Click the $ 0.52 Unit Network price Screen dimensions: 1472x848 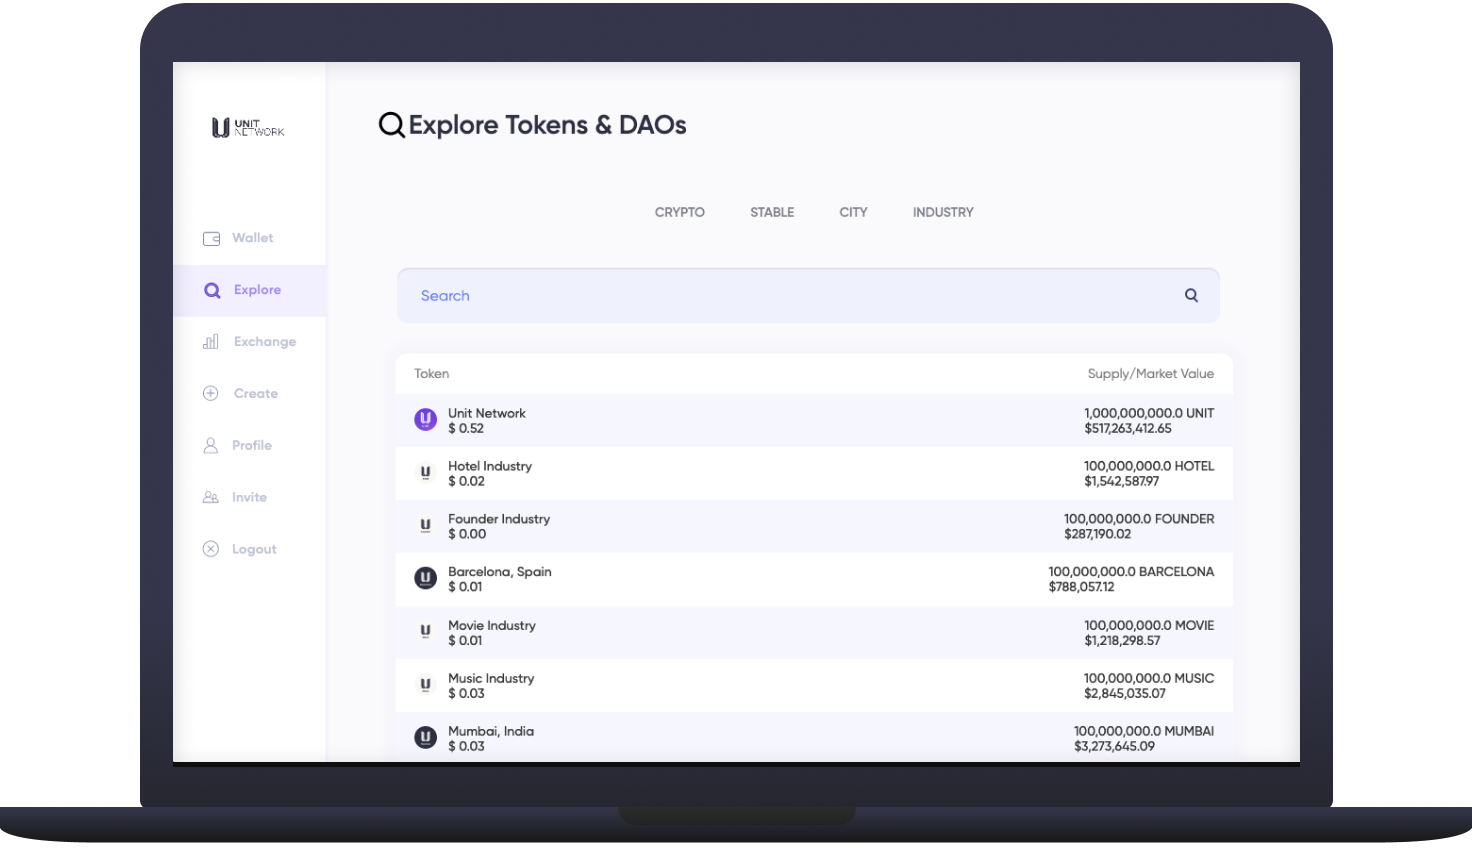point(466,428)
